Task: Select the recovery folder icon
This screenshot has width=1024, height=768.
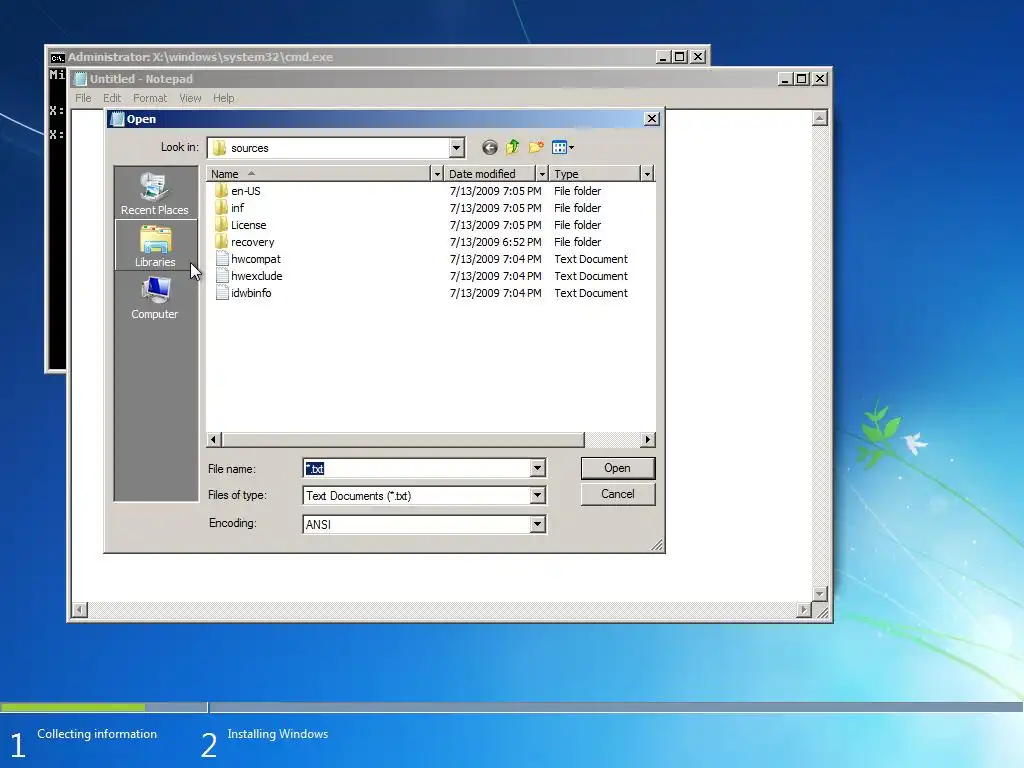Action: pos(221,242)
